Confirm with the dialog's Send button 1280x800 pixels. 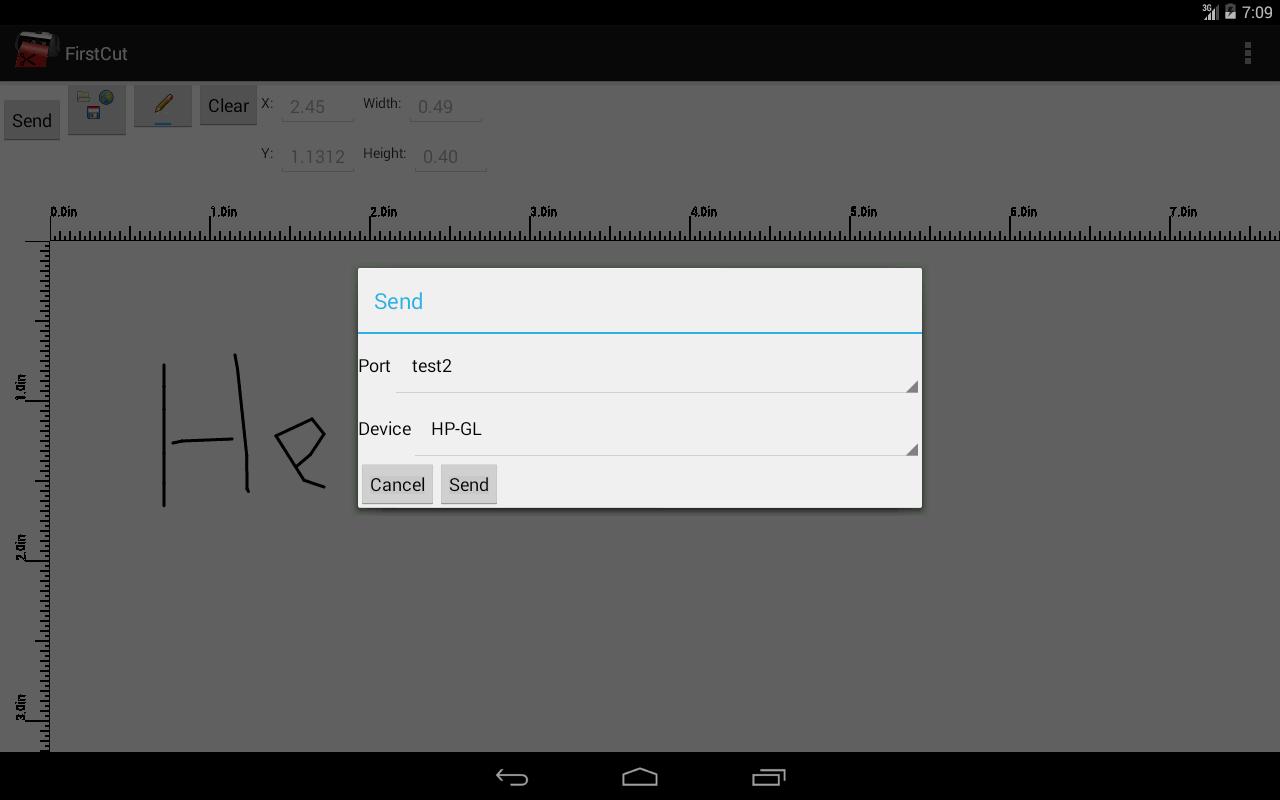pyautogui.click(x=469, y=485)
